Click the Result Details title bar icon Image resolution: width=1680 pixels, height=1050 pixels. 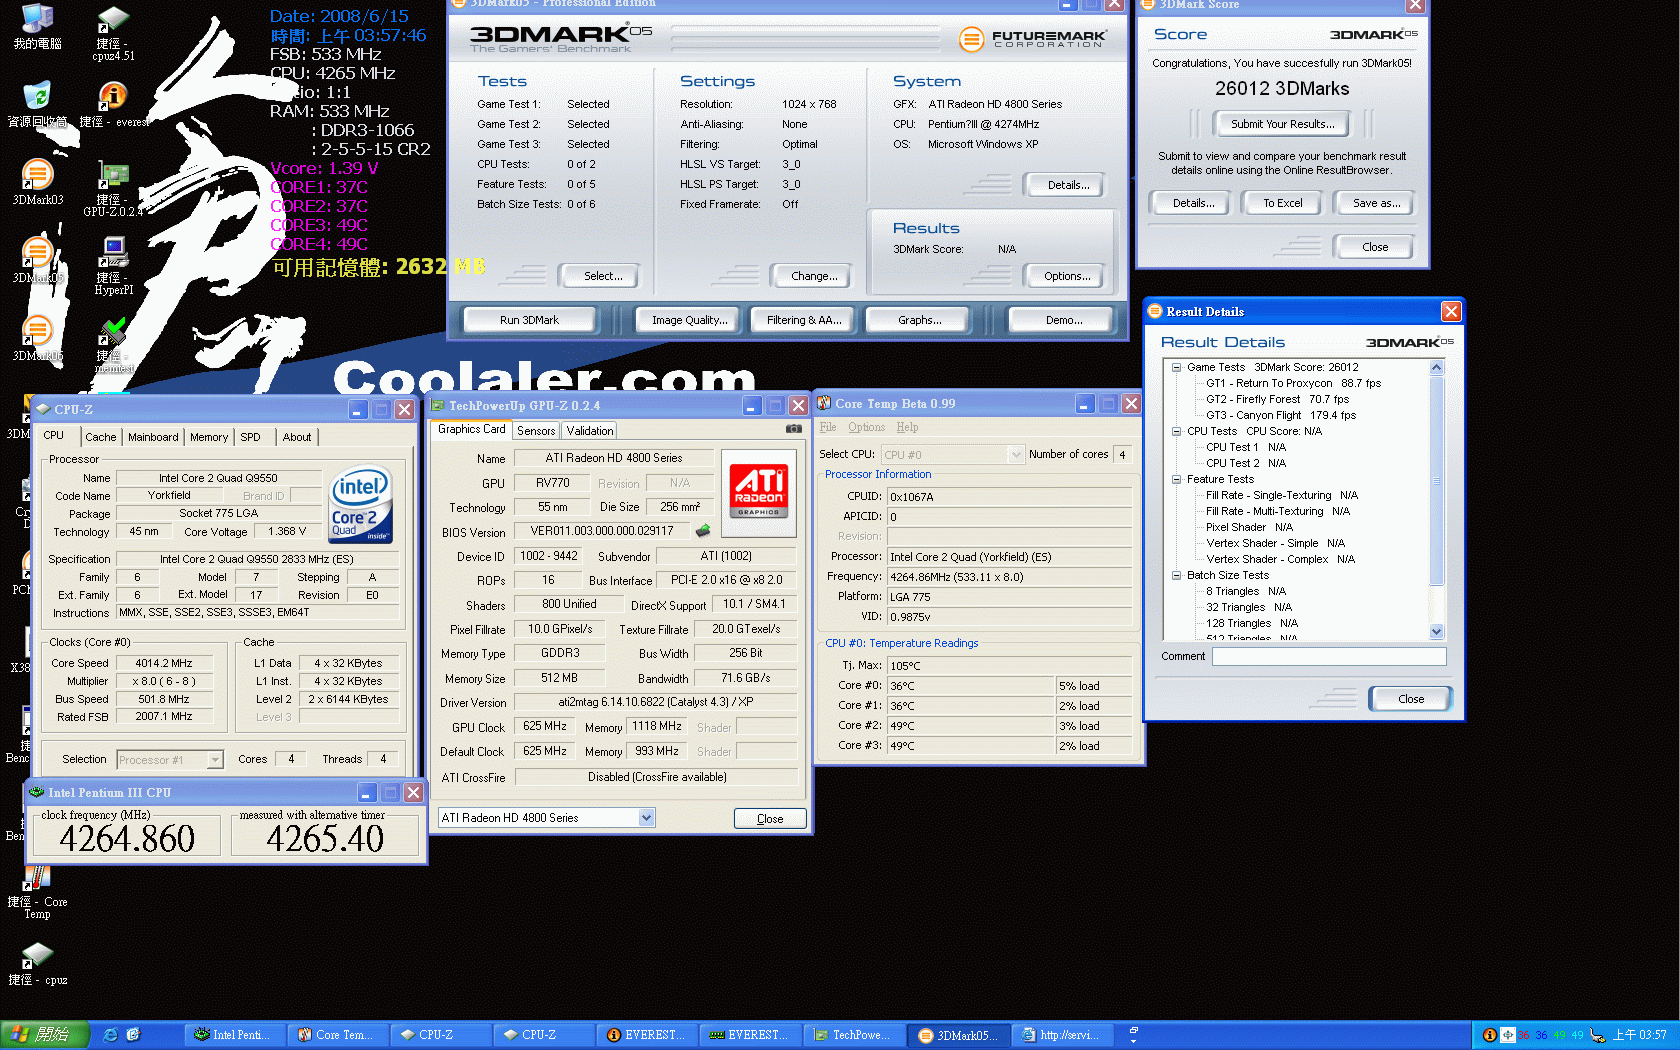click(1155, 311)
